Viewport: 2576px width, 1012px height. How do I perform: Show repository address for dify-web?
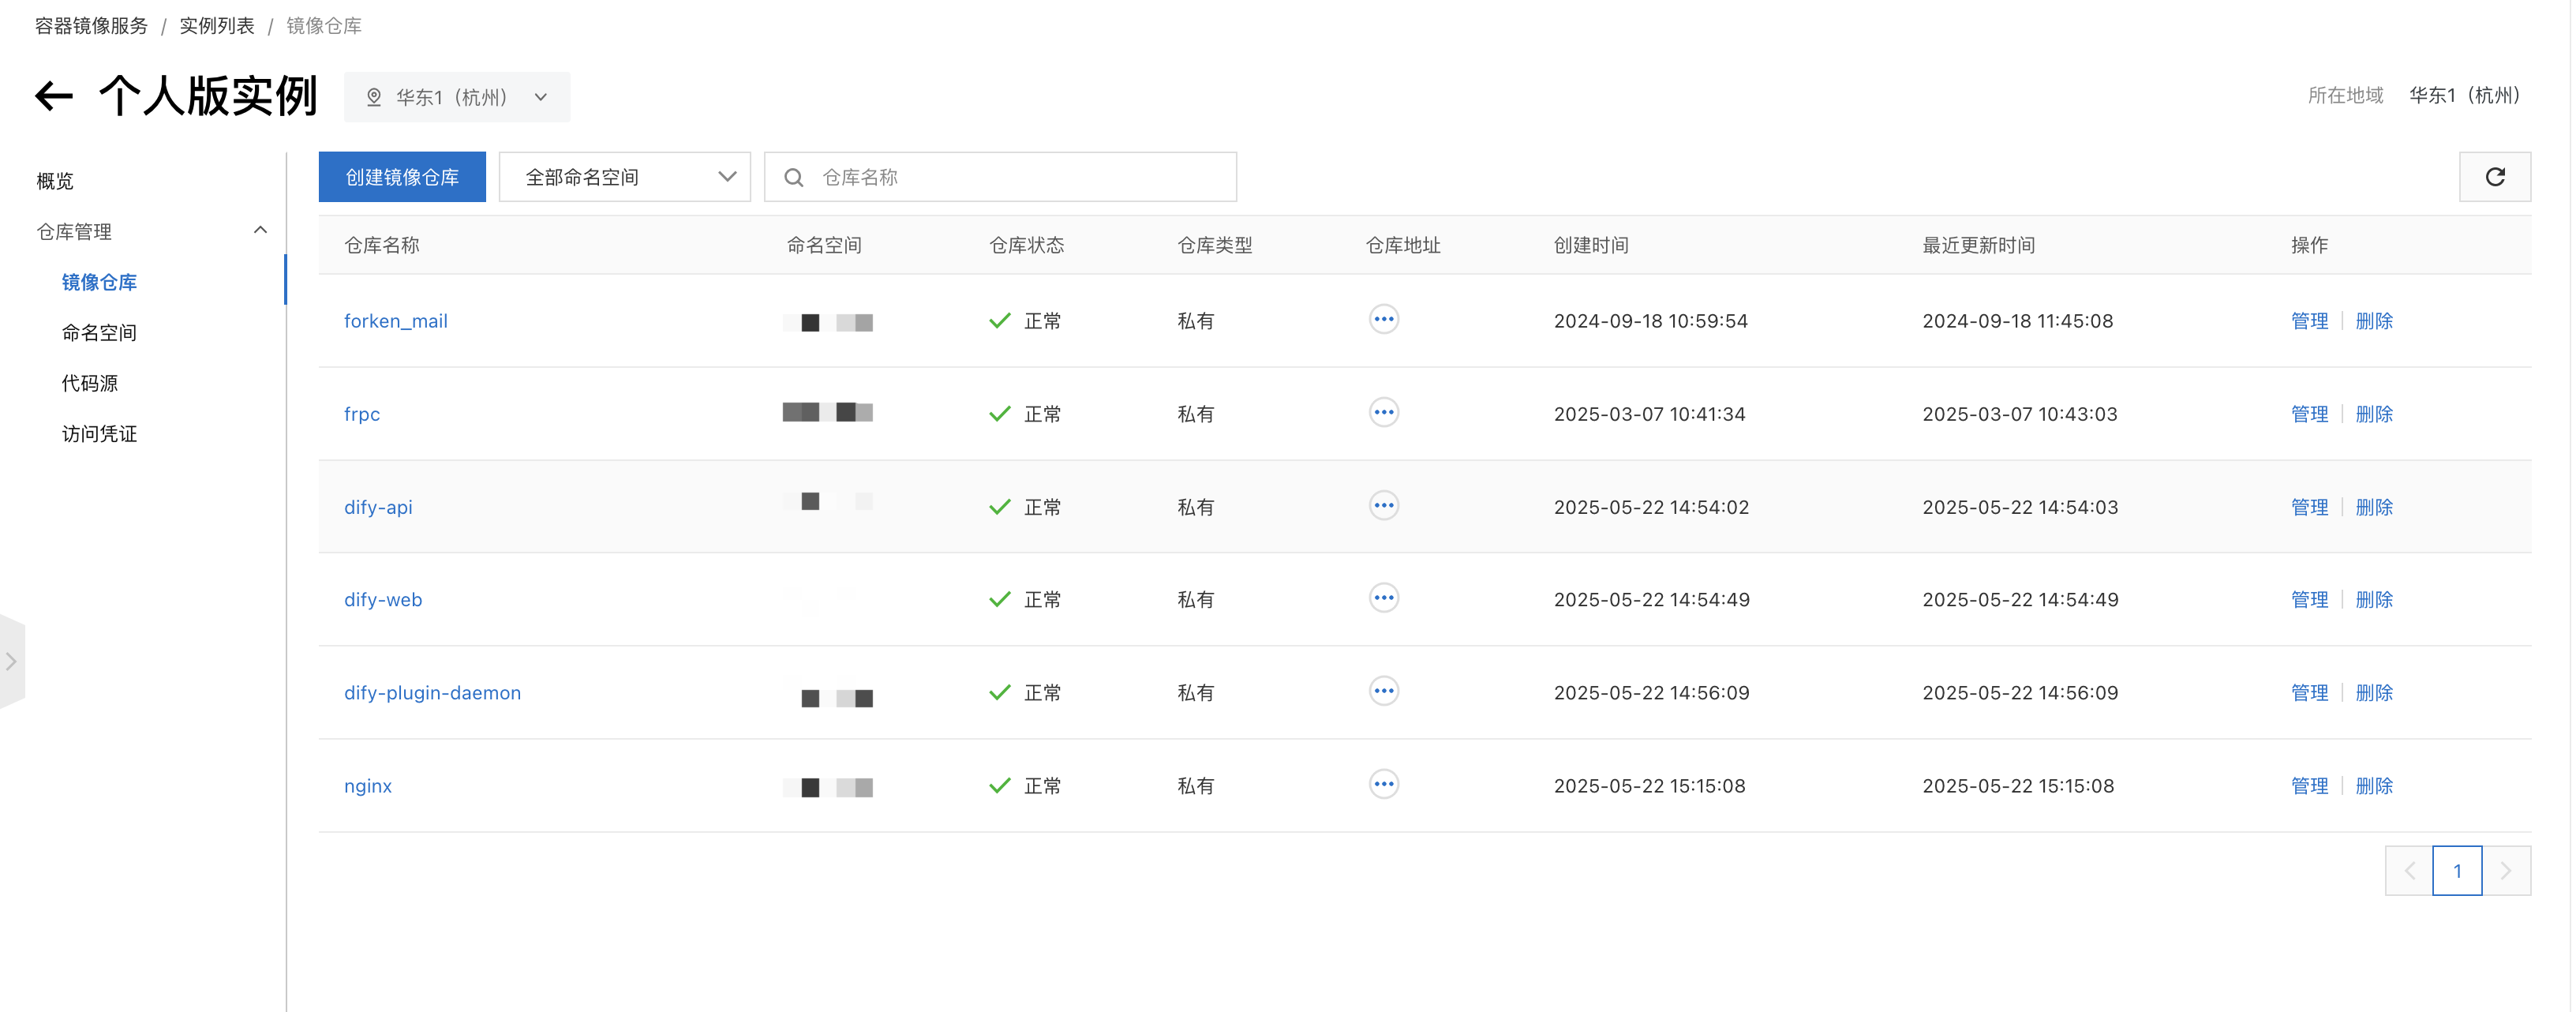(1383, 599)
